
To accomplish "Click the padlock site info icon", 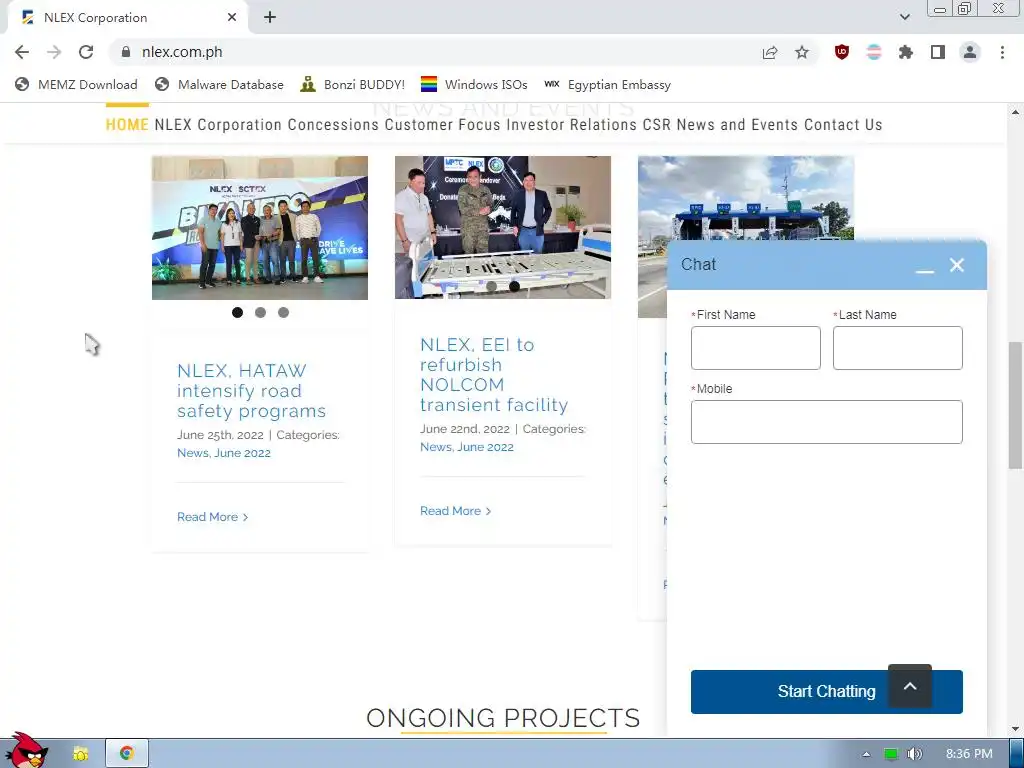I will pyautogui.click(x=126, y=52).
